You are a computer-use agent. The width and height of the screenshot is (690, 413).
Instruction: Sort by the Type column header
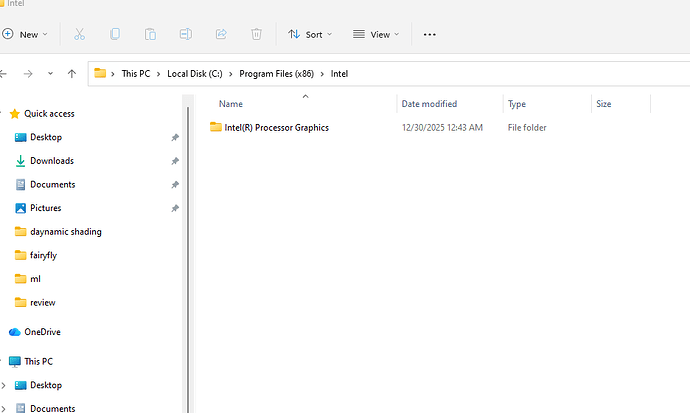coord(517,104)
